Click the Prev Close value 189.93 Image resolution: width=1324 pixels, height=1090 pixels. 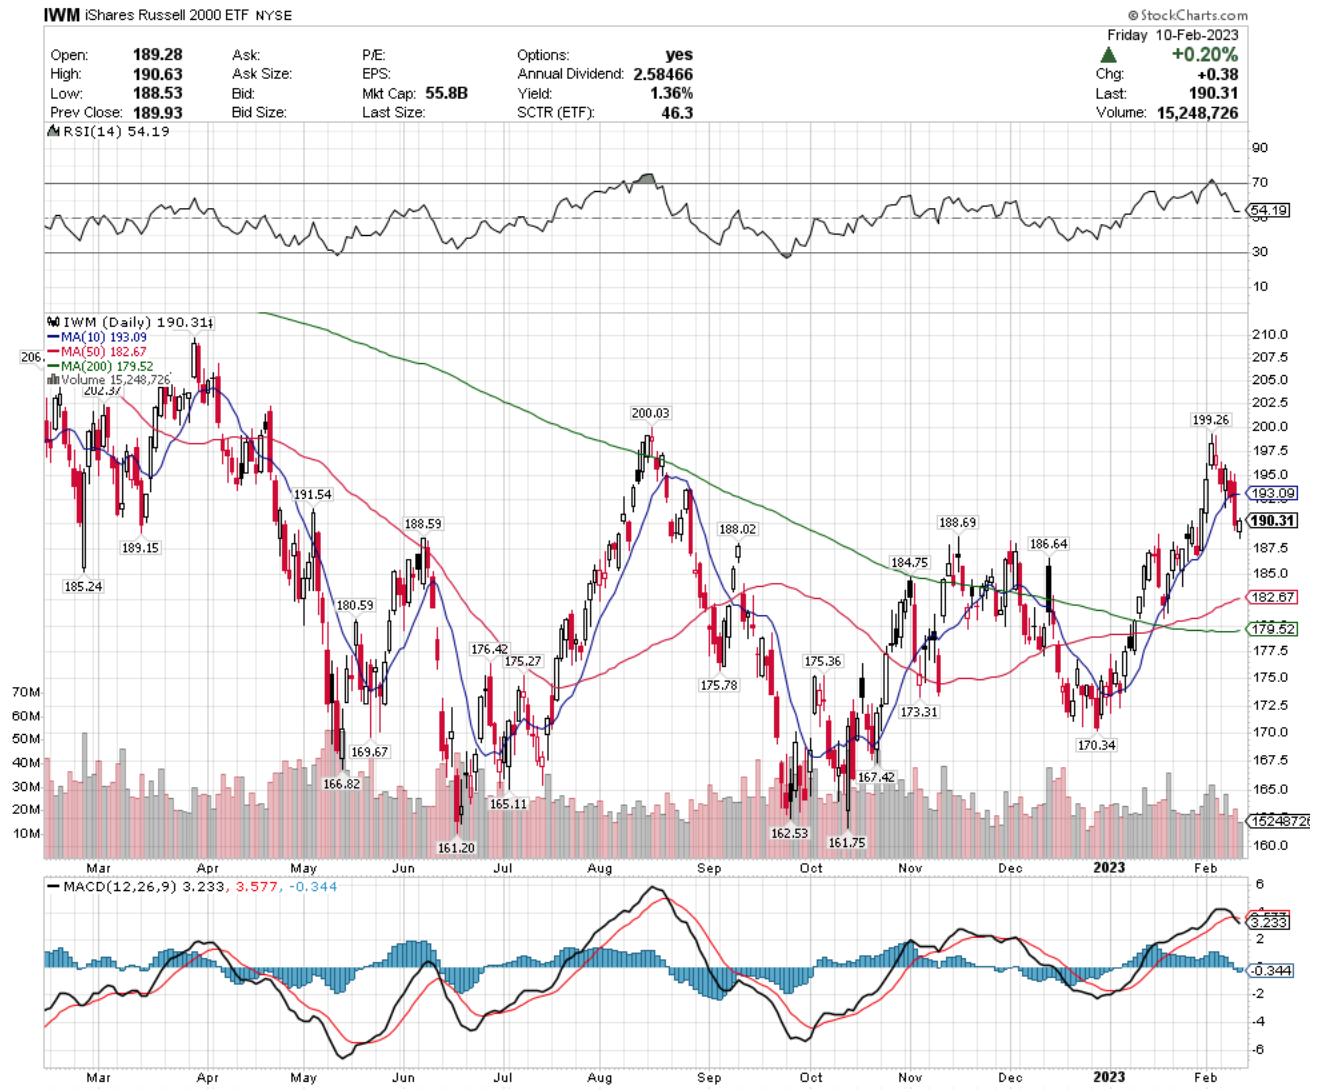[x=158, y=112]
